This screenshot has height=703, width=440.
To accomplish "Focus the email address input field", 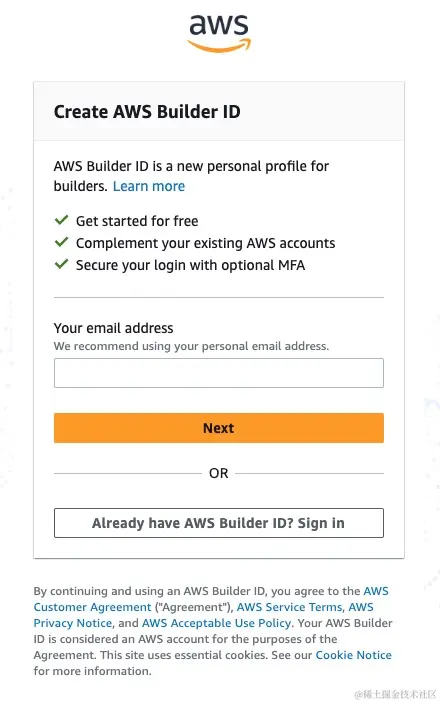I will (x=219, y=373).
